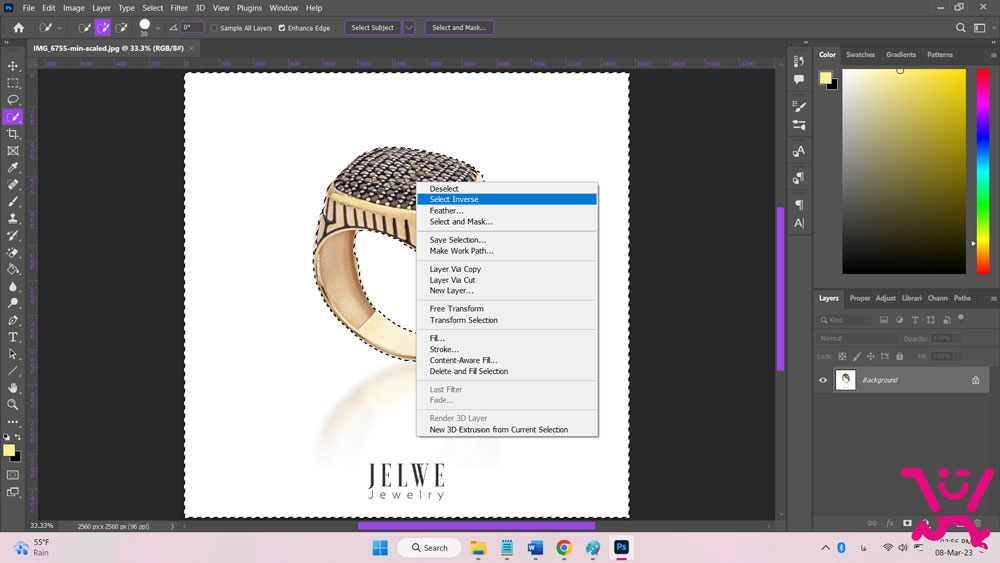Image resolution: width=1000 pixels, height=563 pixels.
Task: Click New Selection mode icon
Action: [84, 27]
